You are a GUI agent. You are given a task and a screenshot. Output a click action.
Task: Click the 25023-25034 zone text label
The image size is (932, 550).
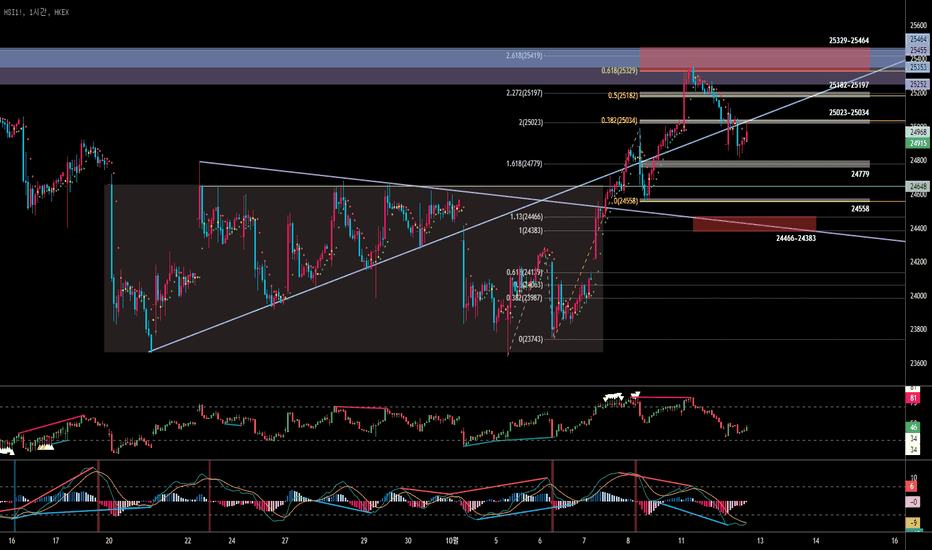pos(849,112)
